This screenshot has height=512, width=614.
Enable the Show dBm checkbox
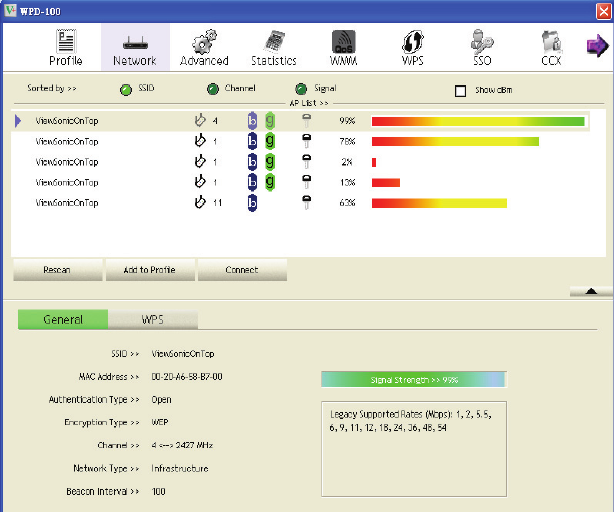click(x=460, y=91)
